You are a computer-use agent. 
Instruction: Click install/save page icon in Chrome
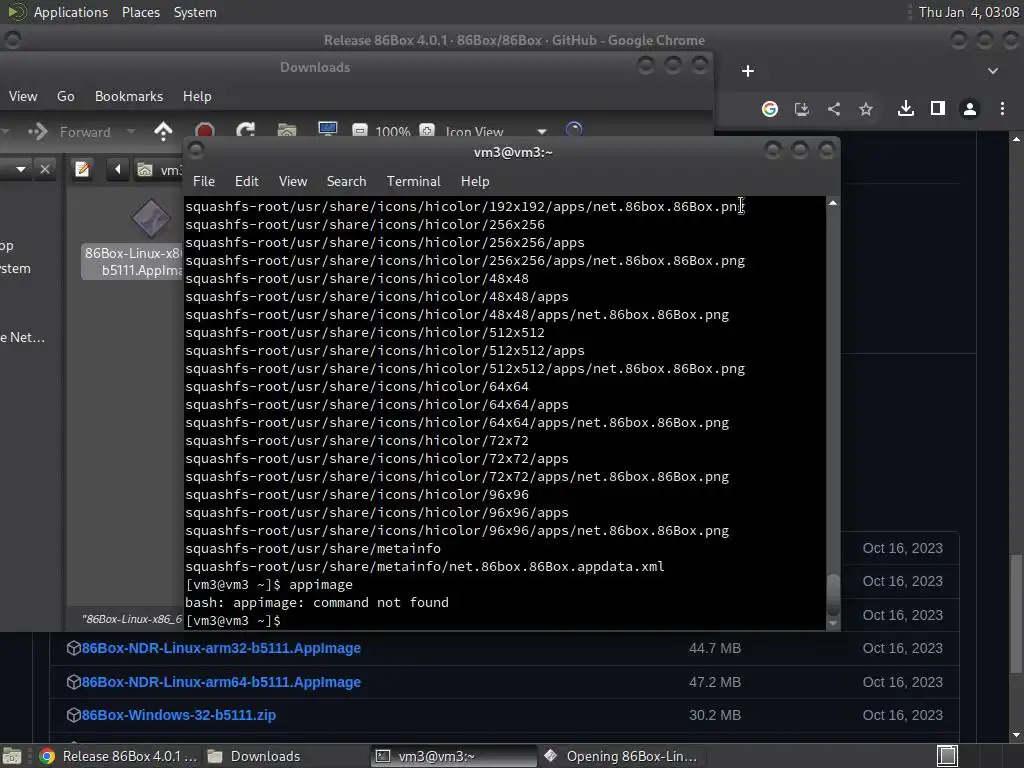coord(801,109)
